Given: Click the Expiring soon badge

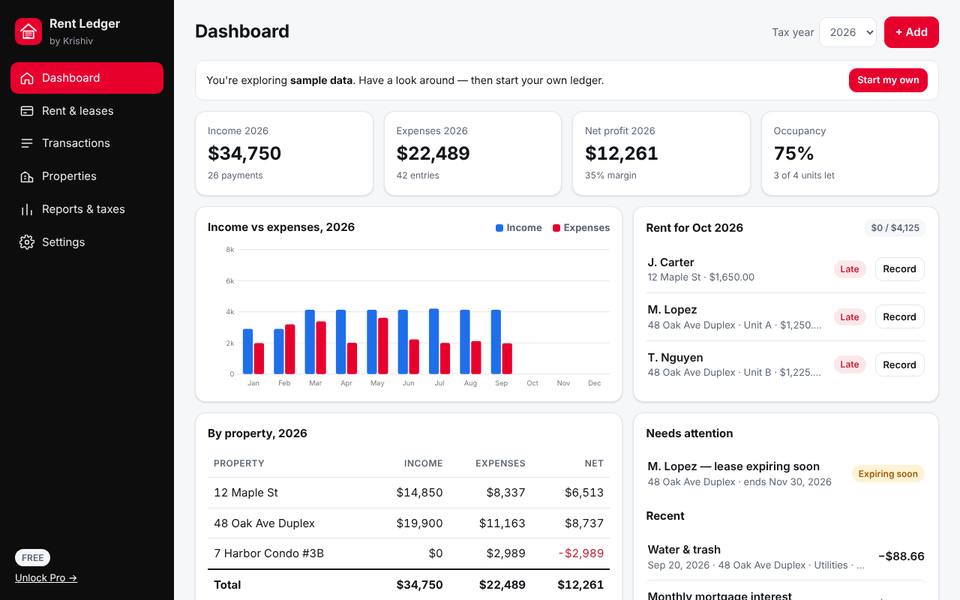Looking at the screenshot, I should click(x=888, y=474).
